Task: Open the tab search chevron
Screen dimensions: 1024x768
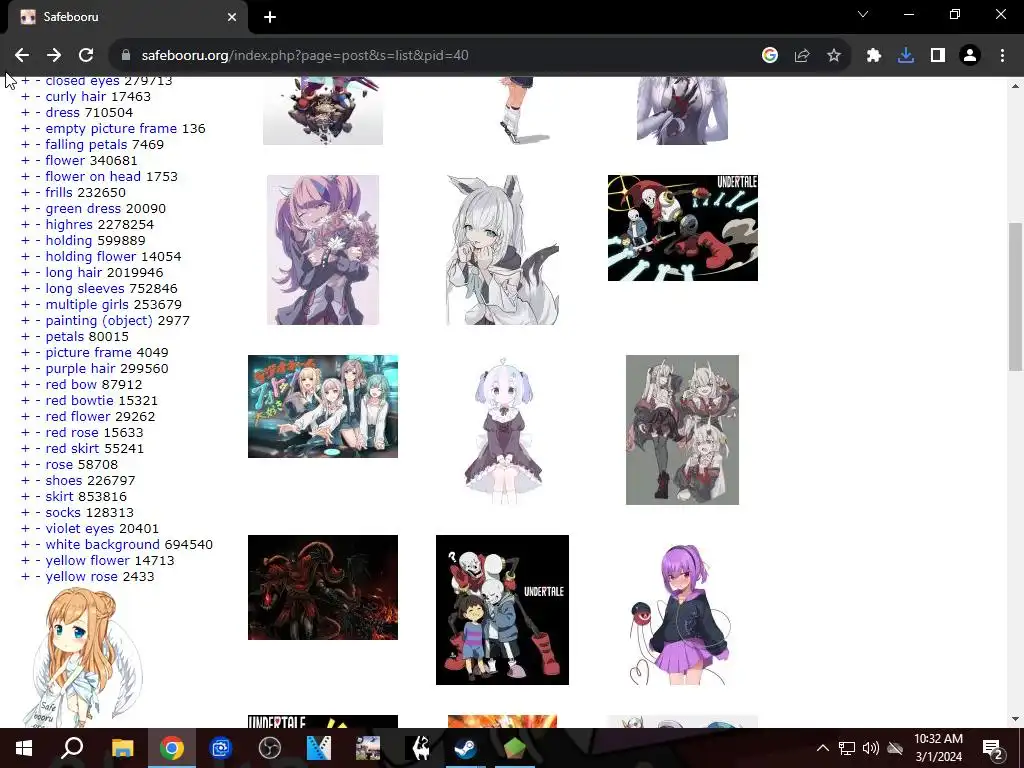Action: click(x=863, y=14)
